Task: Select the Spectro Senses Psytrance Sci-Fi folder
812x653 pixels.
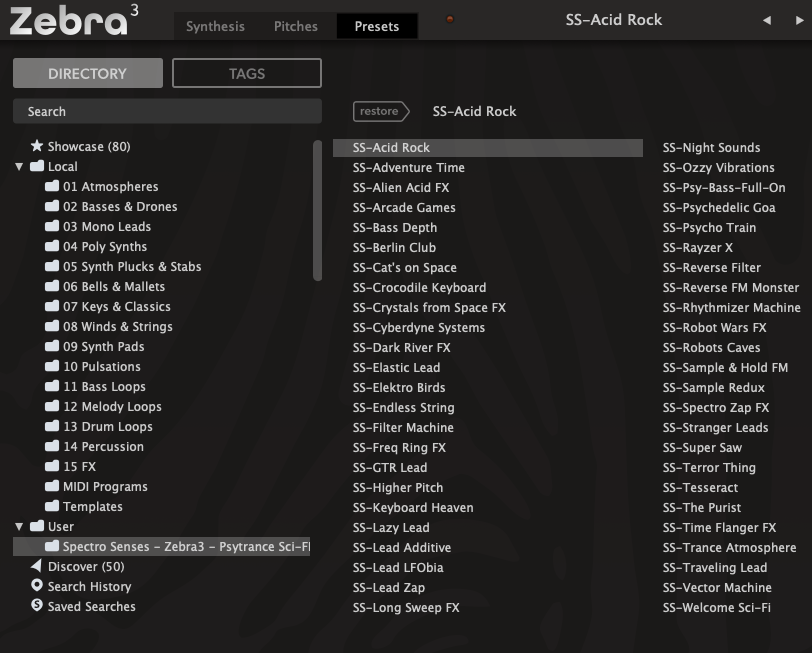Action: (162, 546)
